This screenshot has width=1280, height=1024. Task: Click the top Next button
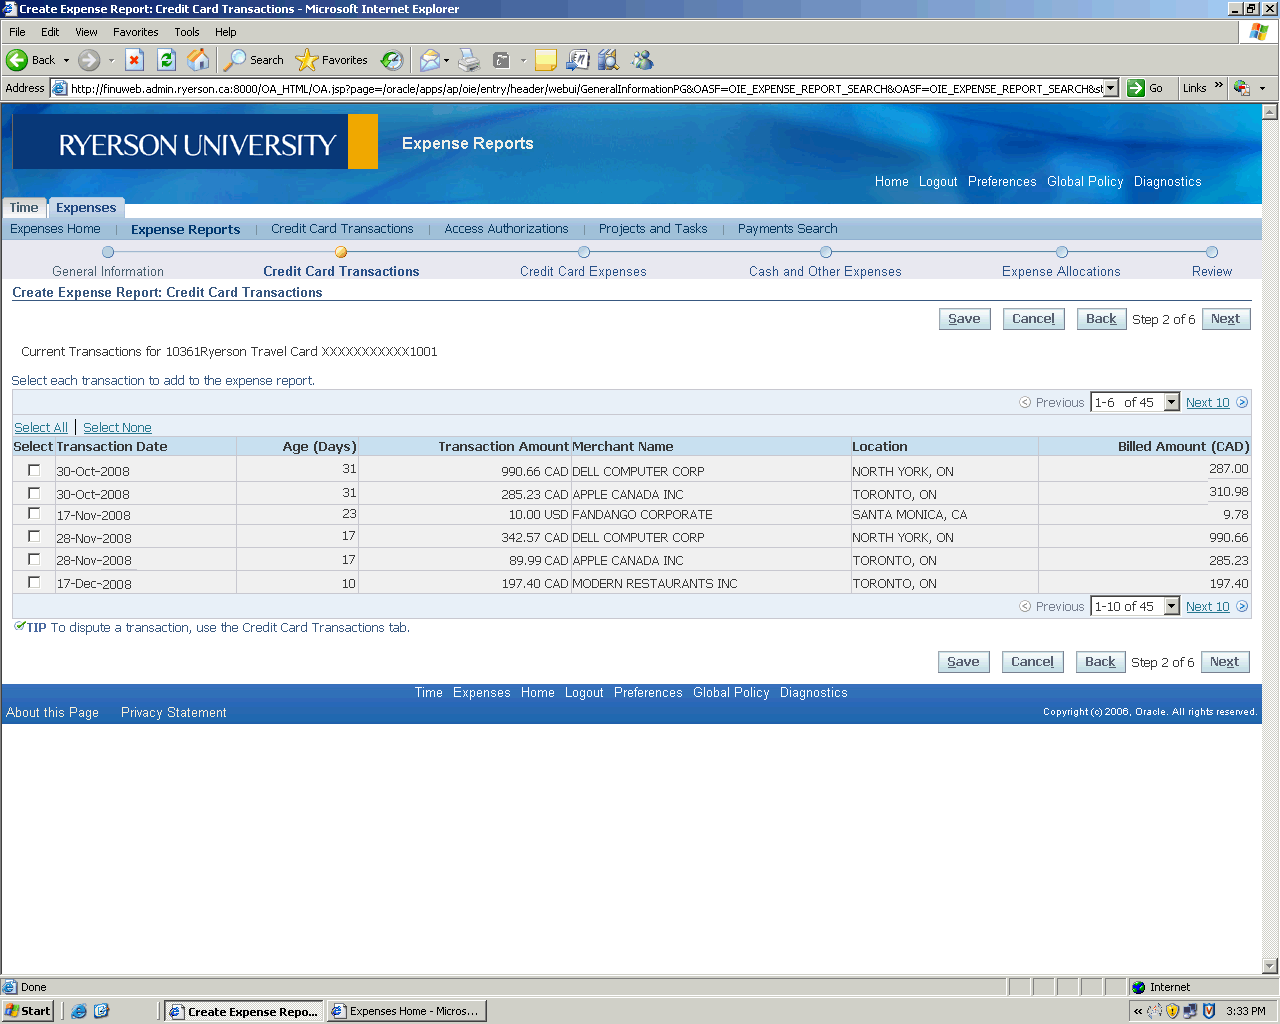coord(1225,319)
